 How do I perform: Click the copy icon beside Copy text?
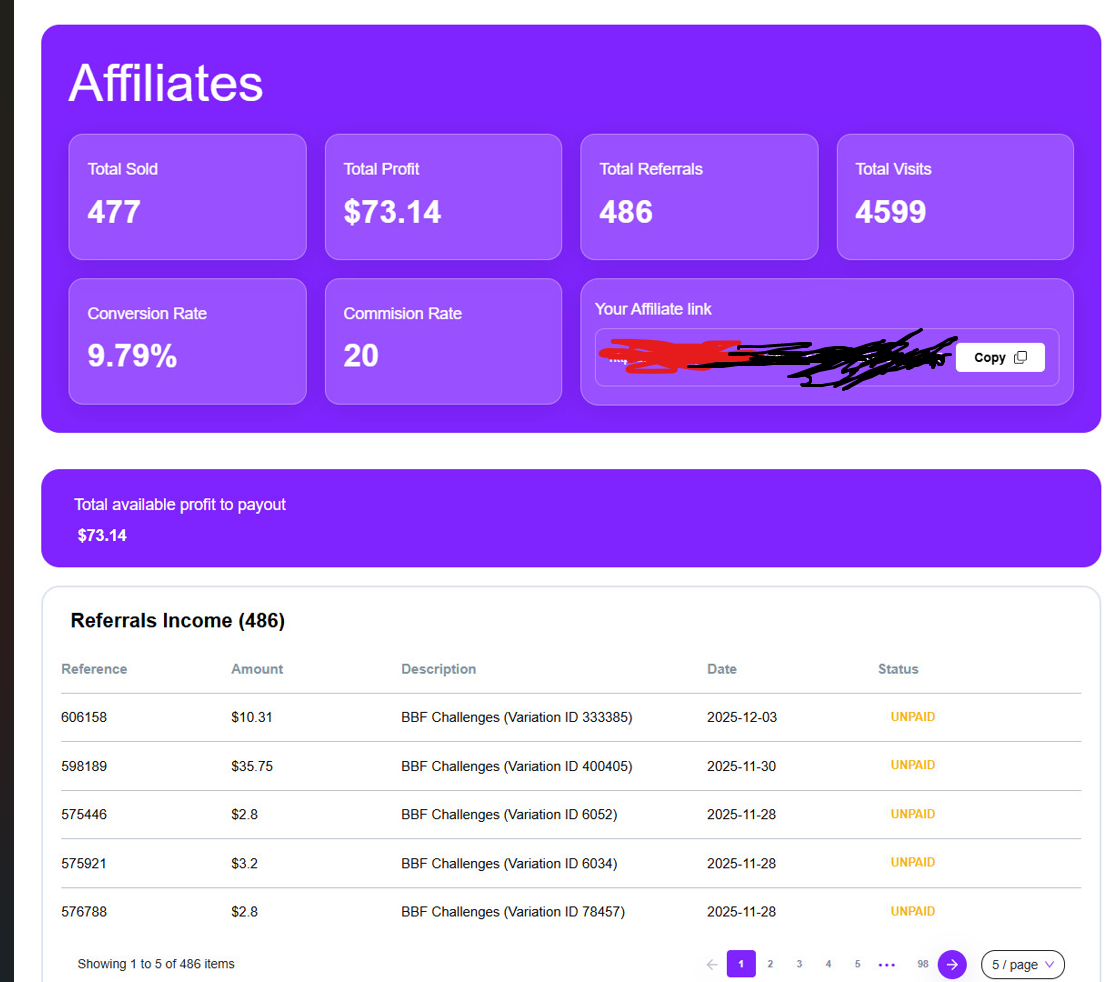(x=1020, y=357)
